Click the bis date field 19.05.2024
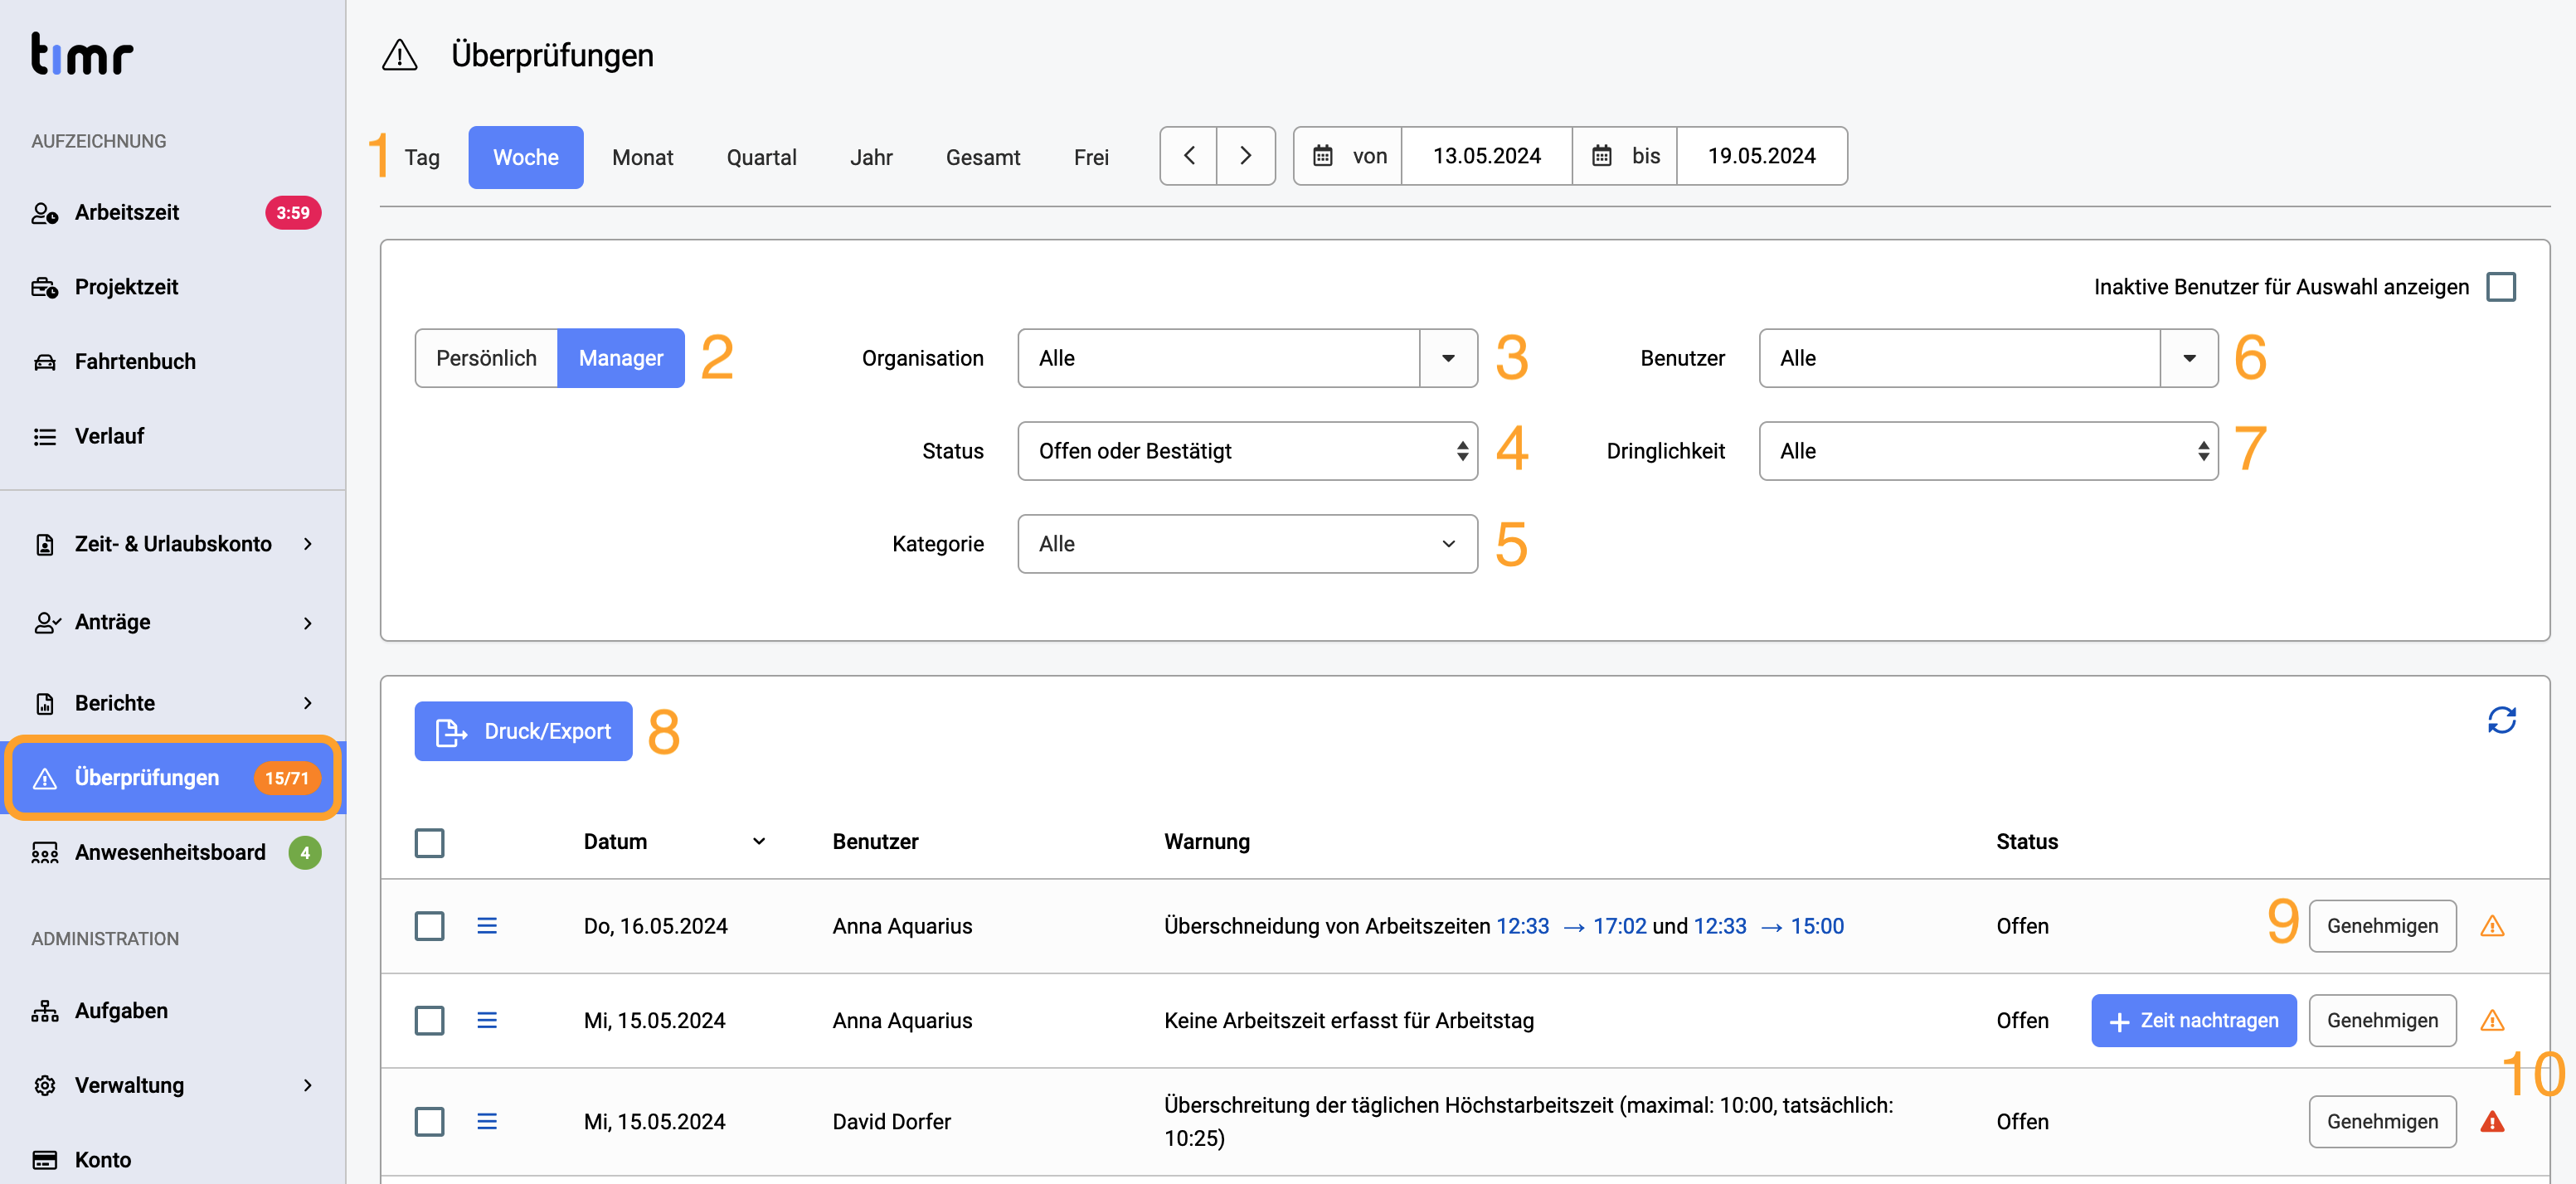This screenshot has height=1184, width=2576. pos(1762,156)
